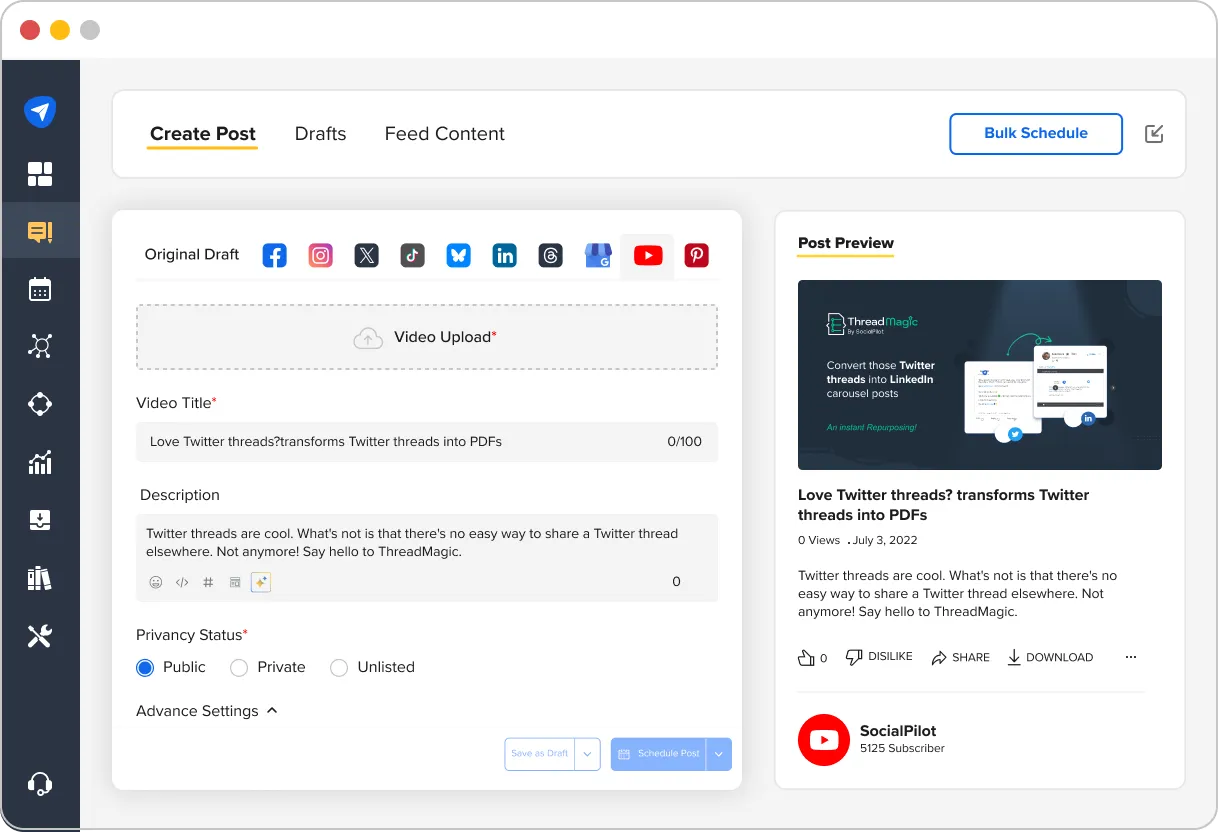Collapse the Advance Settings section

271,710
